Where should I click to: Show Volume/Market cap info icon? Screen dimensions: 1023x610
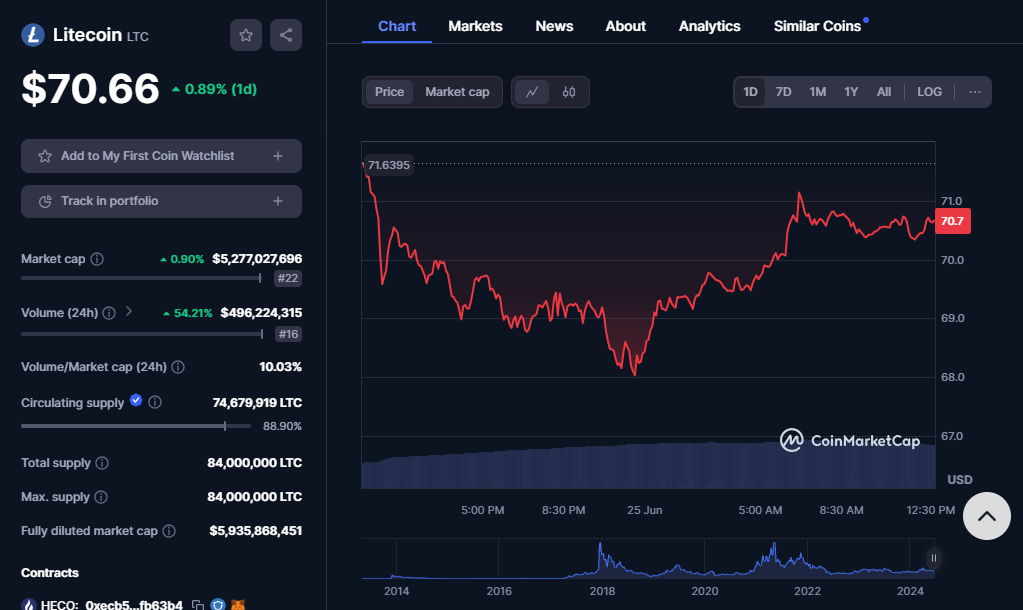tap(177, 367)
